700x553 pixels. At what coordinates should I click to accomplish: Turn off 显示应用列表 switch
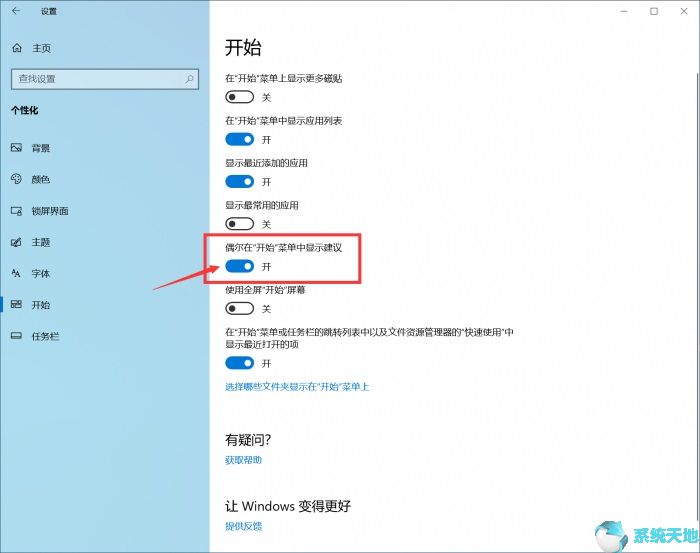click(239, 139)
